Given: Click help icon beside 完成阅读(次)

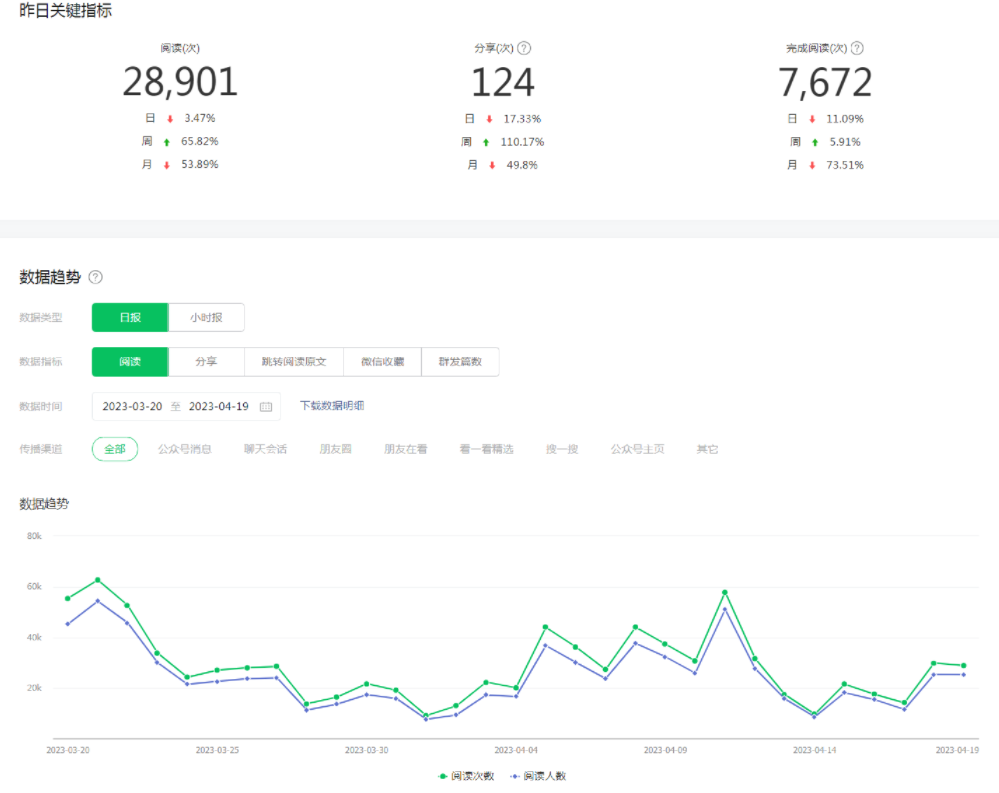Looking at the screenshot, I should (857, 48).
